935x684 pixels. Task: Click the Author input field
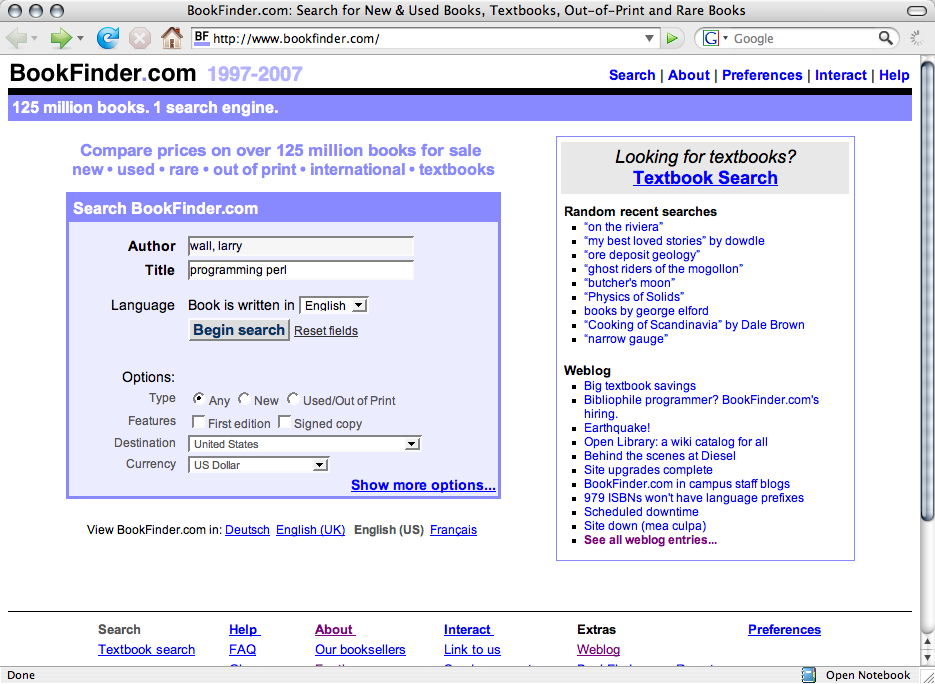[x=301, y=246]
